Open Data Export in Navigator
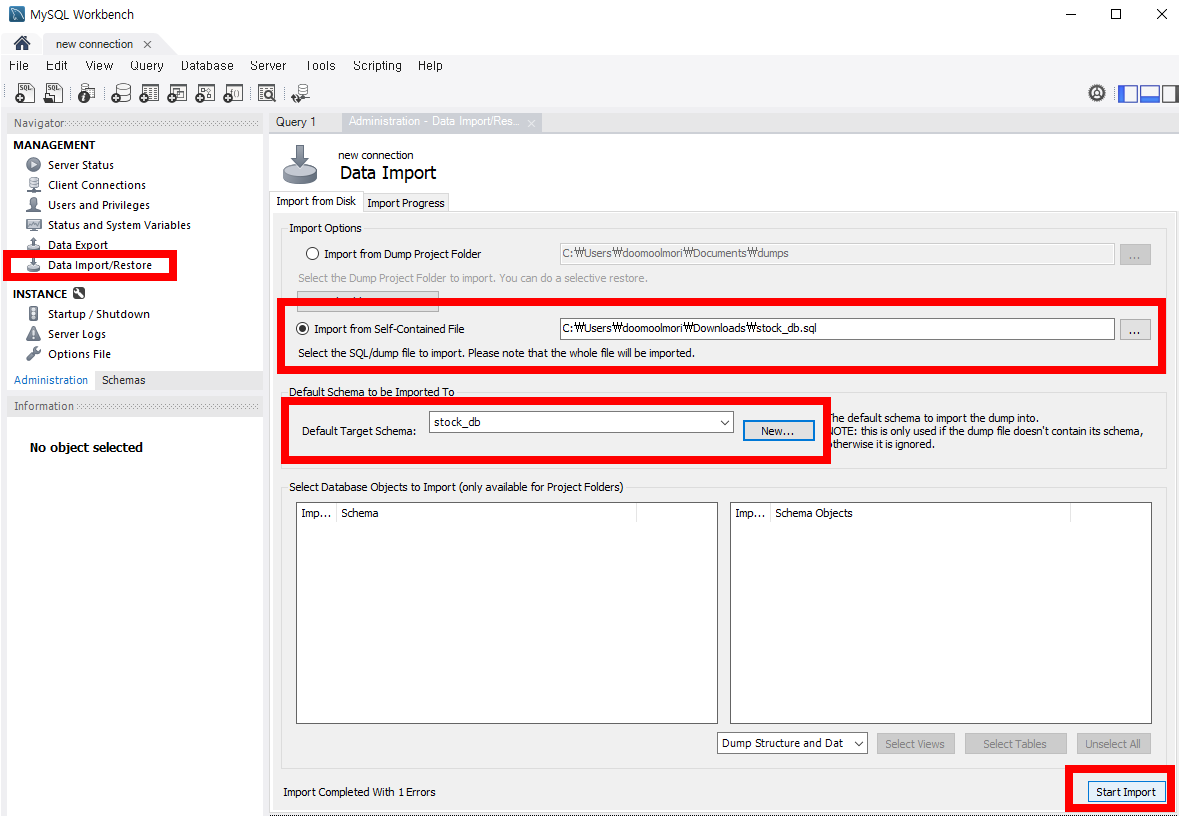 coord(78,244)
